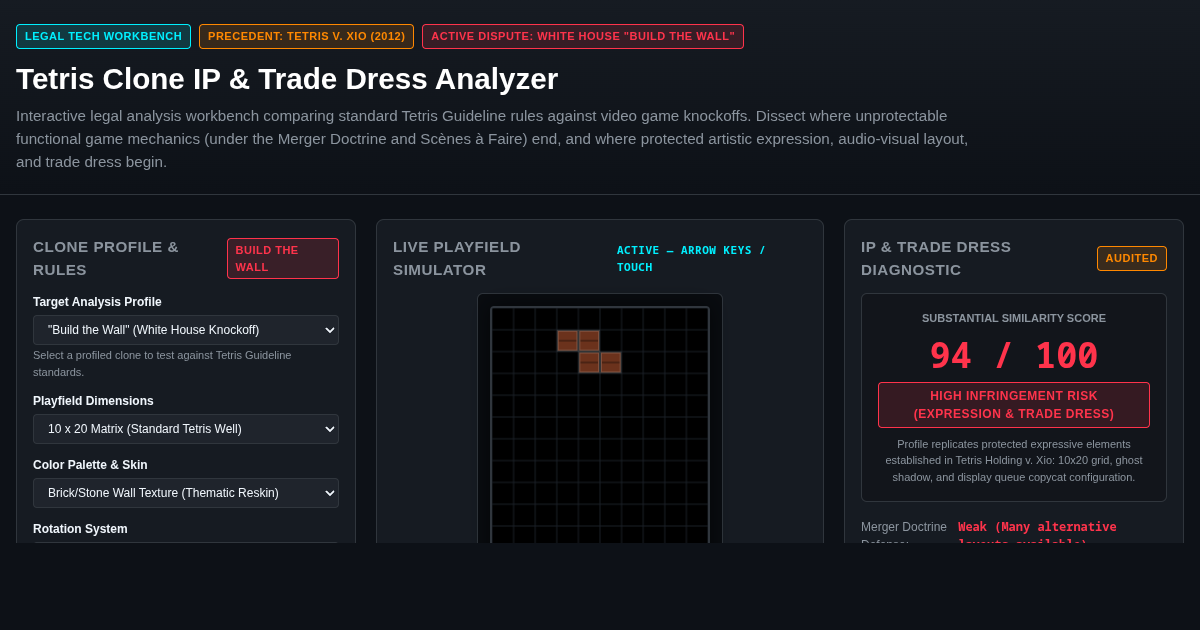Click the Precedent: Tetris v. Xio tag
The height and width of the screenshot is (630, 1200).
coord(306,37)
